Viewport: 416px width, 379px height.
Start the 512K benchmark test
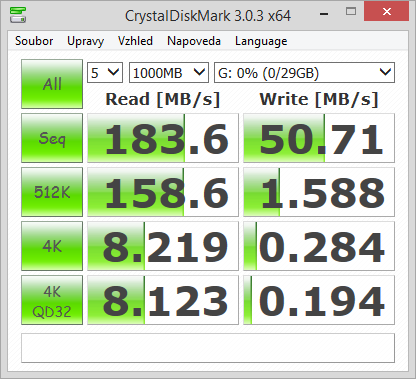coord(52,192)
